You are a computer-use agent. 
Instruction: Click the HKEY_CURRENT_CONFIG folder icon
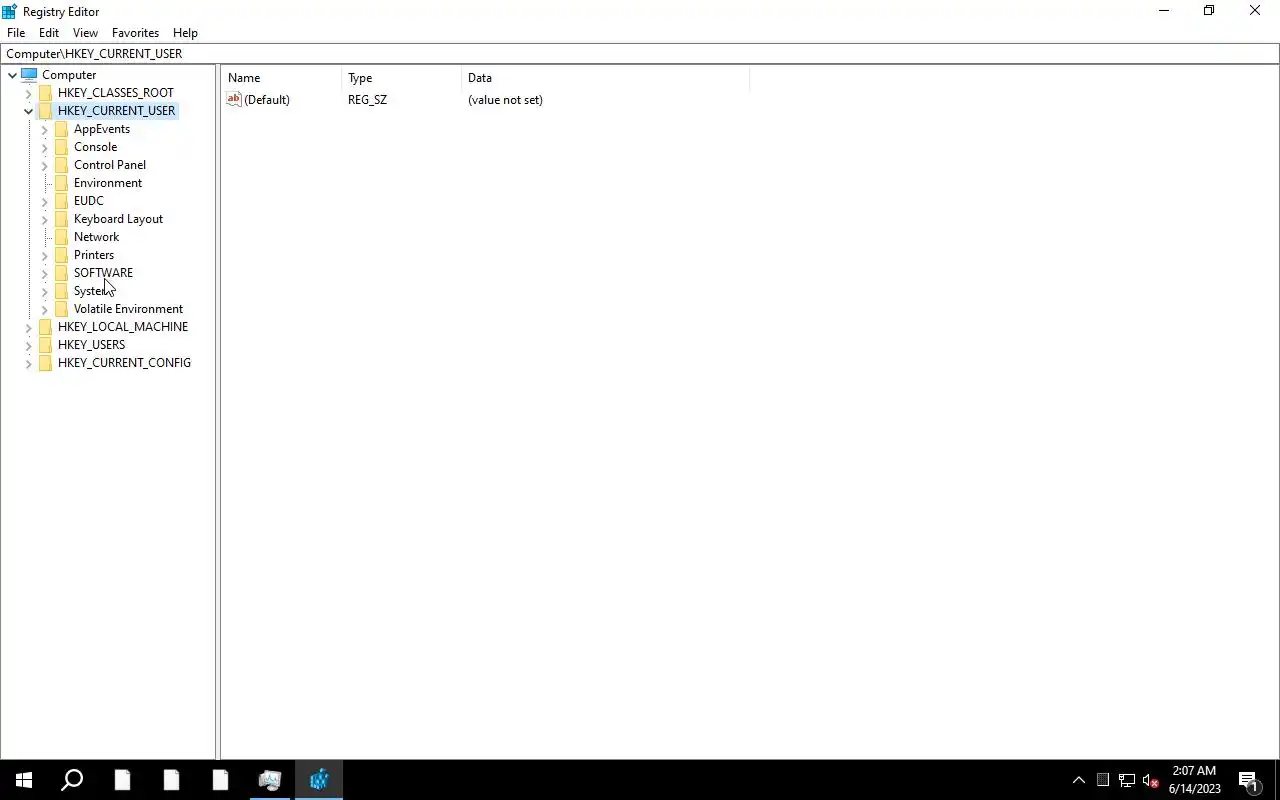[x=45, y=363]
